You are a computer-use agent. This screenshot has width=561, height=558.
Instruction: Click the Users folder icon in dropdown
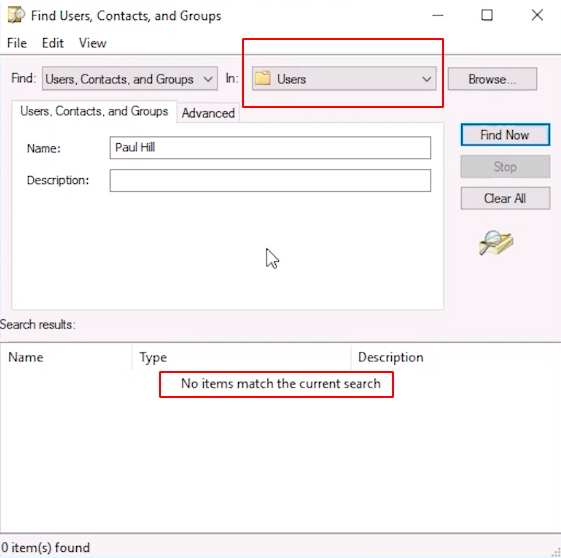[263, 78]
